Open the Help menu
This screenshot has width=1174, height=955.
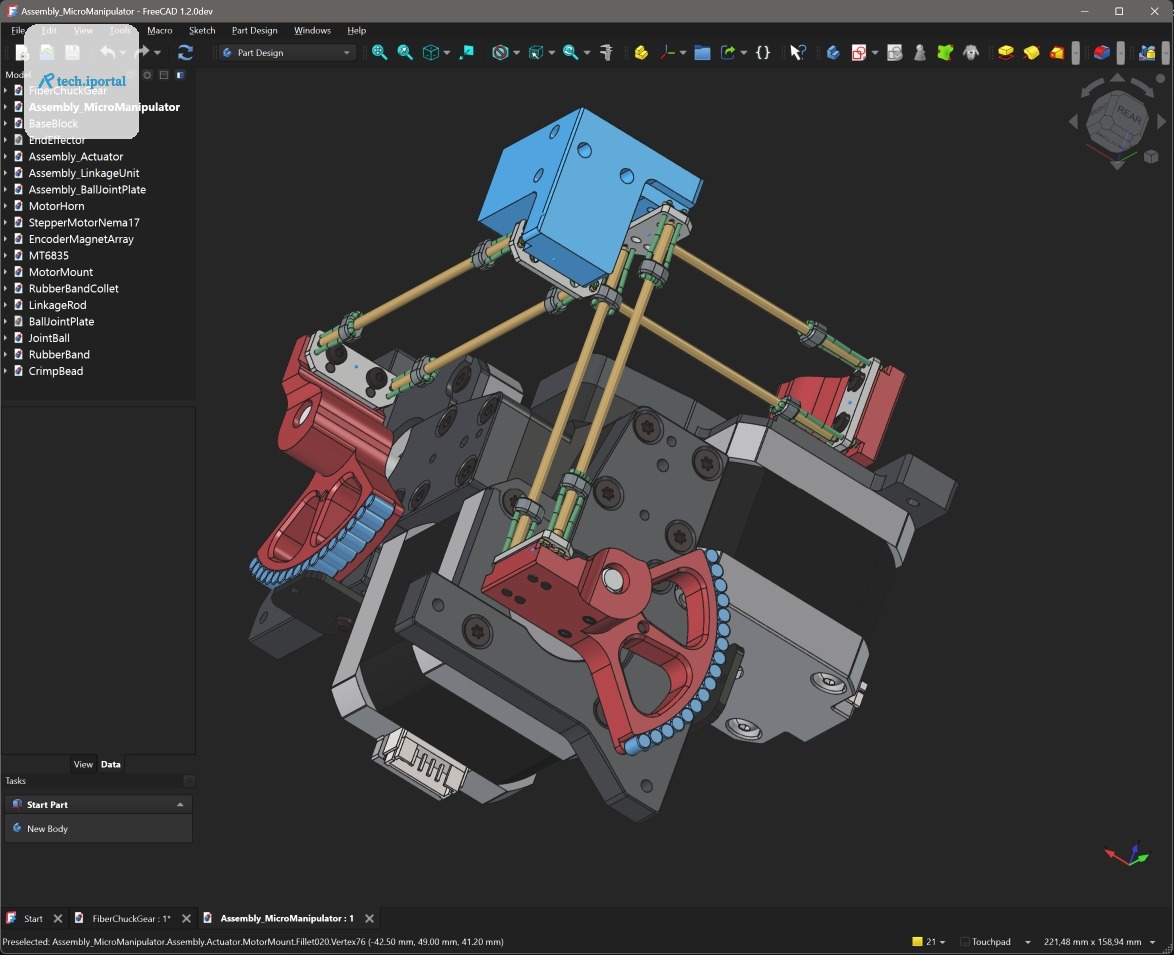[x=356, y=31]
